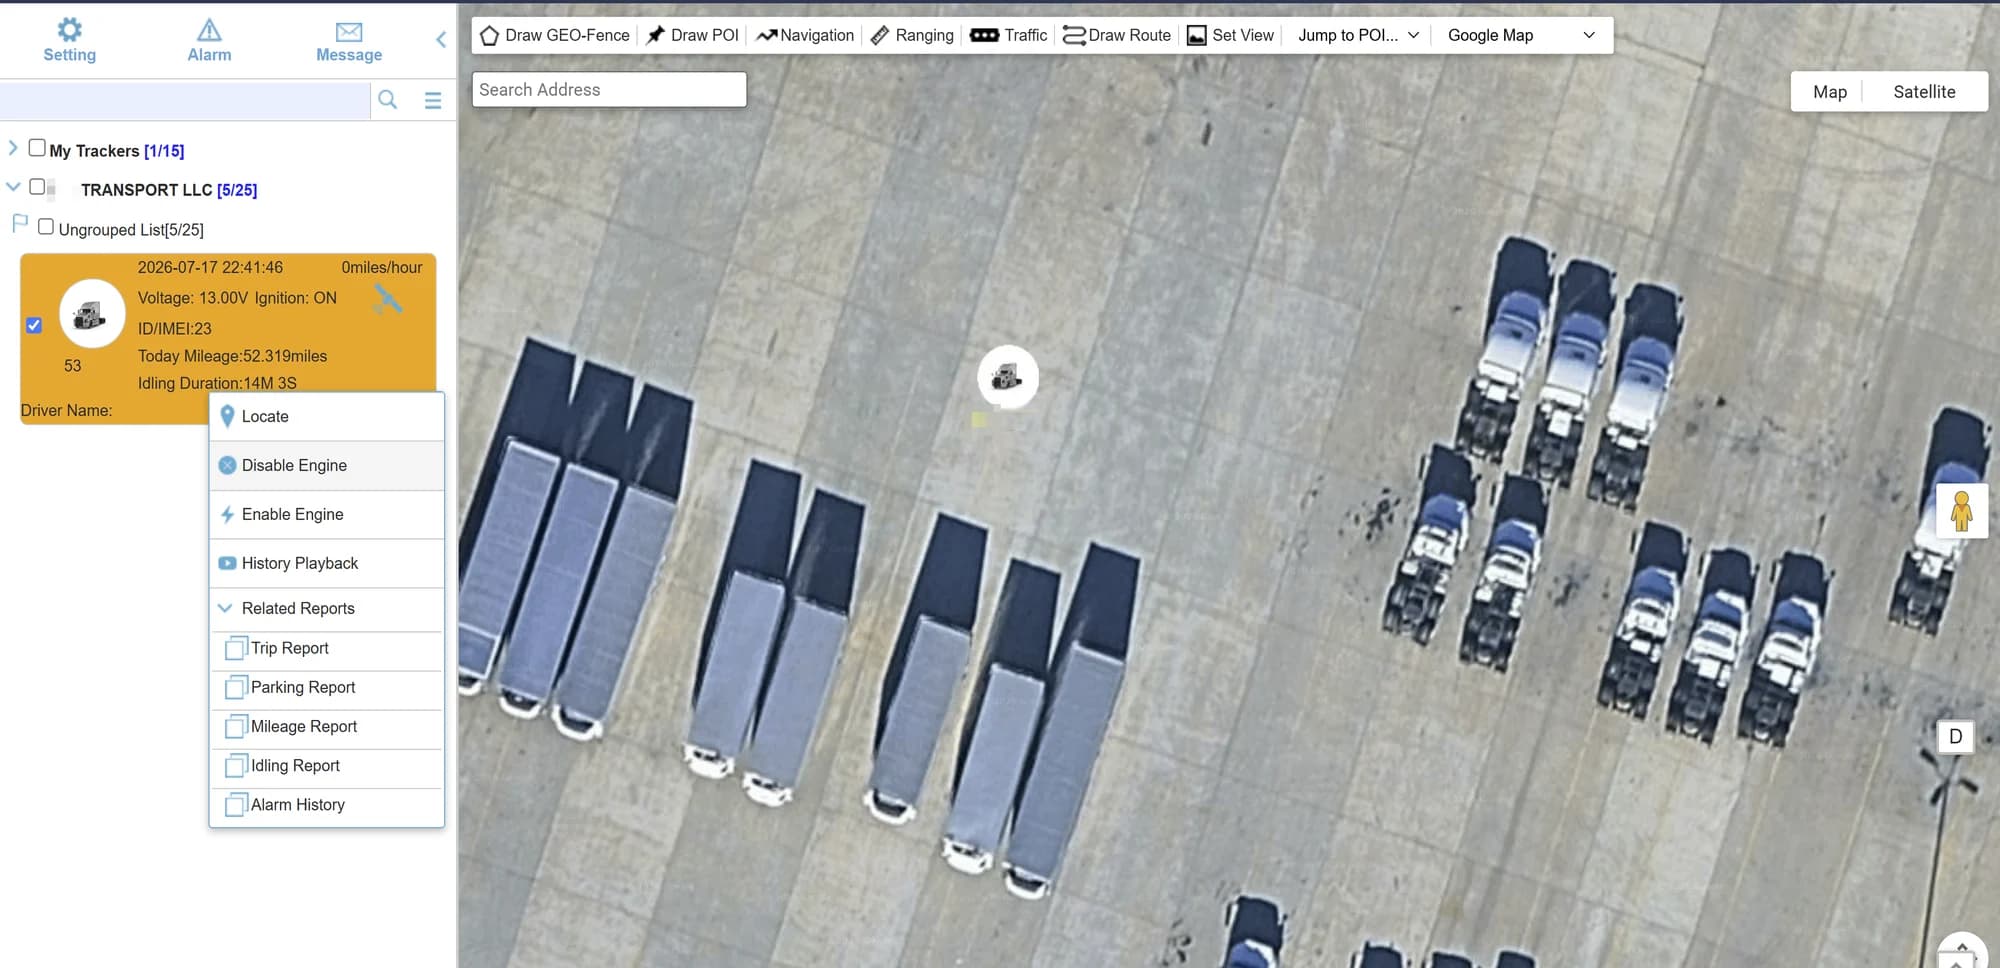
Task: Choose Enable Engine menu entry
Action: 327,514
